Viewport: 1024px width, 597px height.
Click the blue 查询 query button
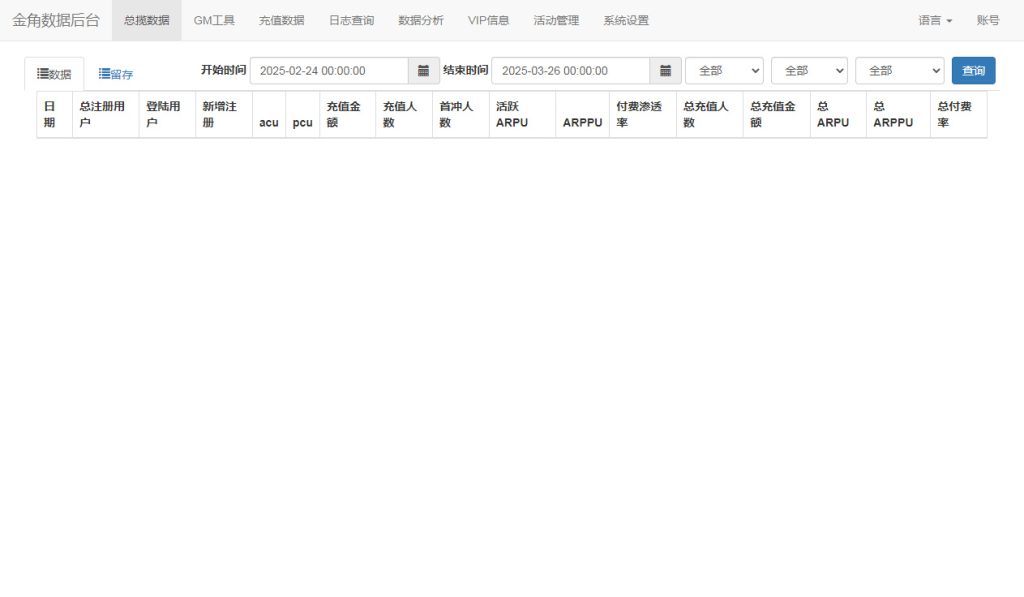coord(972,70)
